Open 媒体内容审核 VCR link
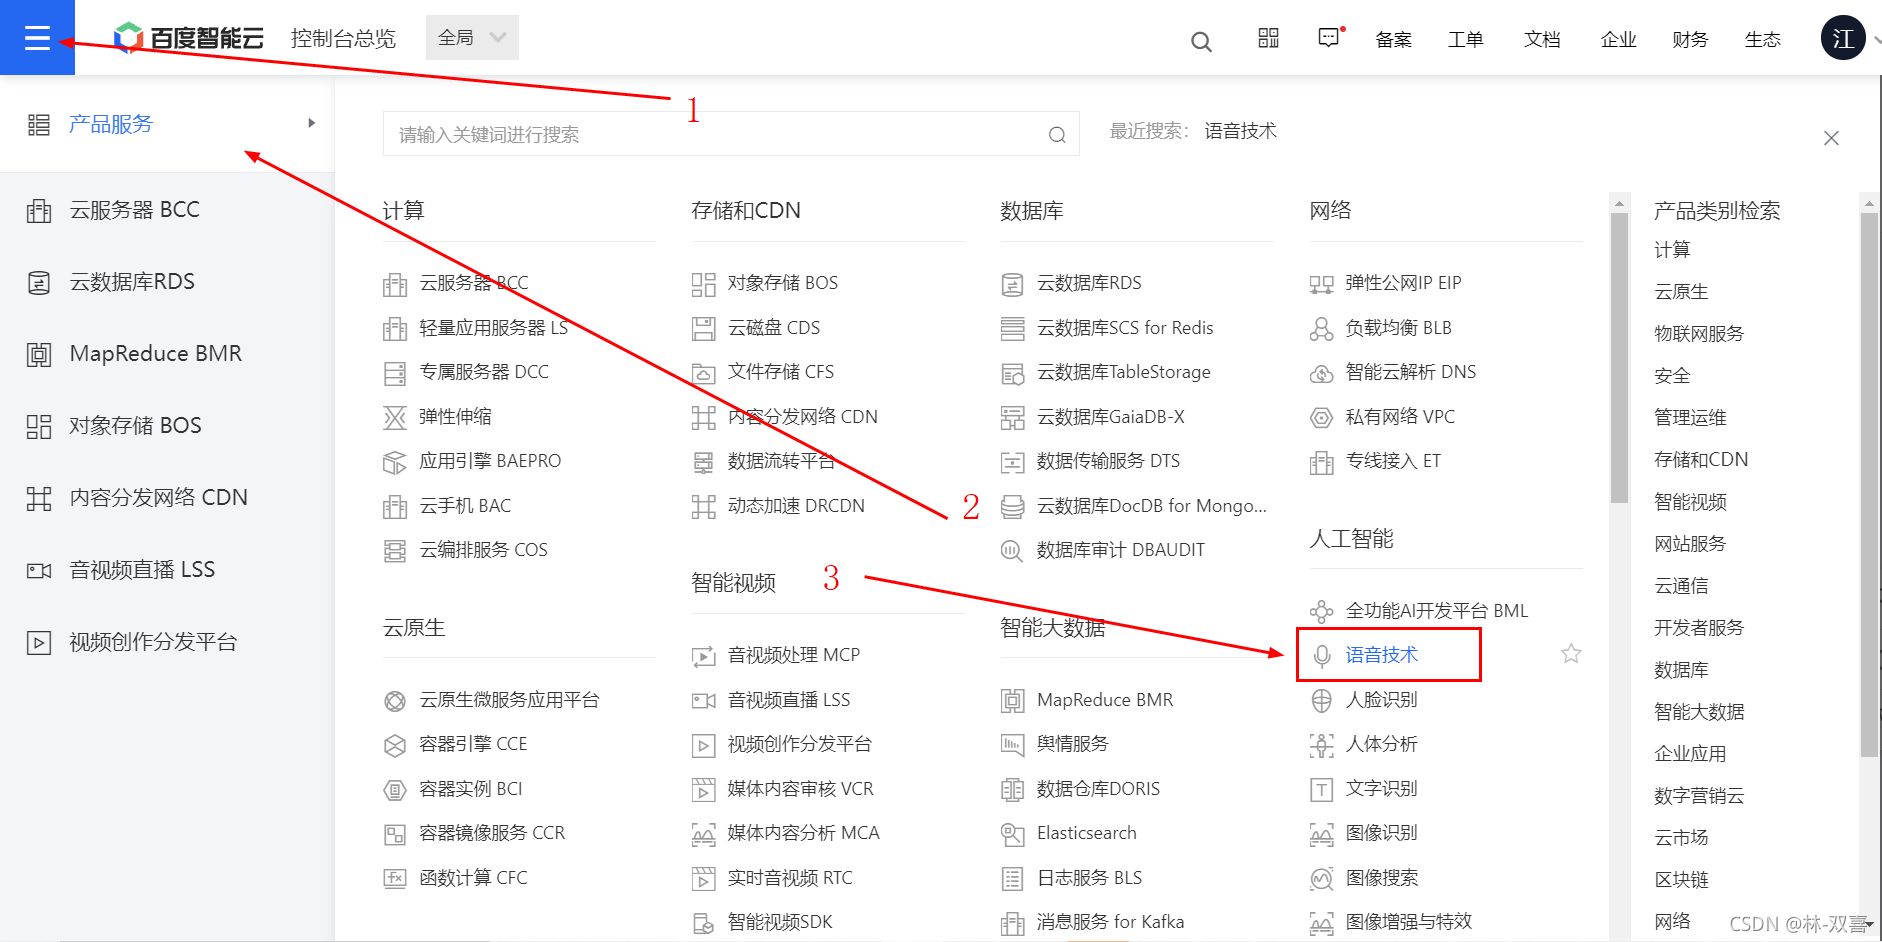Viewport: 1882px width, 942px height. coord(800,789)
